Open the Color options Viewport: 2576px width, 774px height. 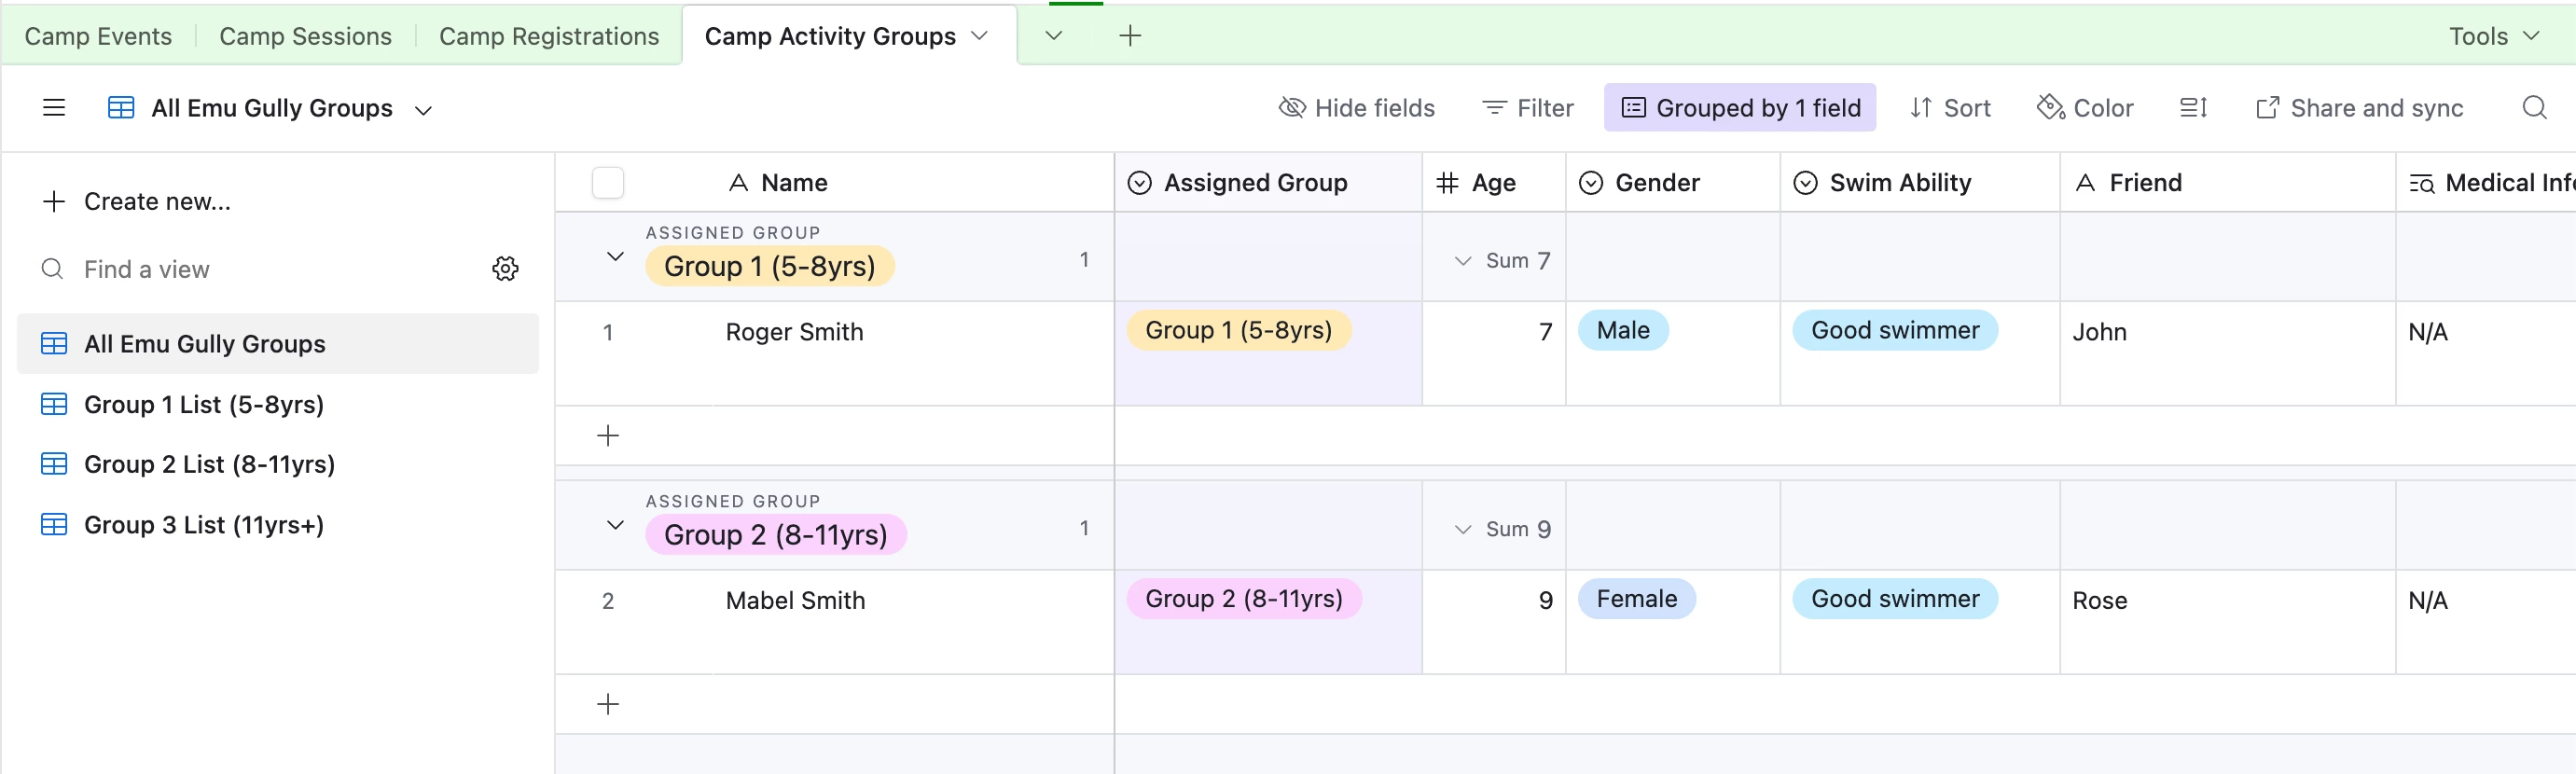(x=2085, y=108)
